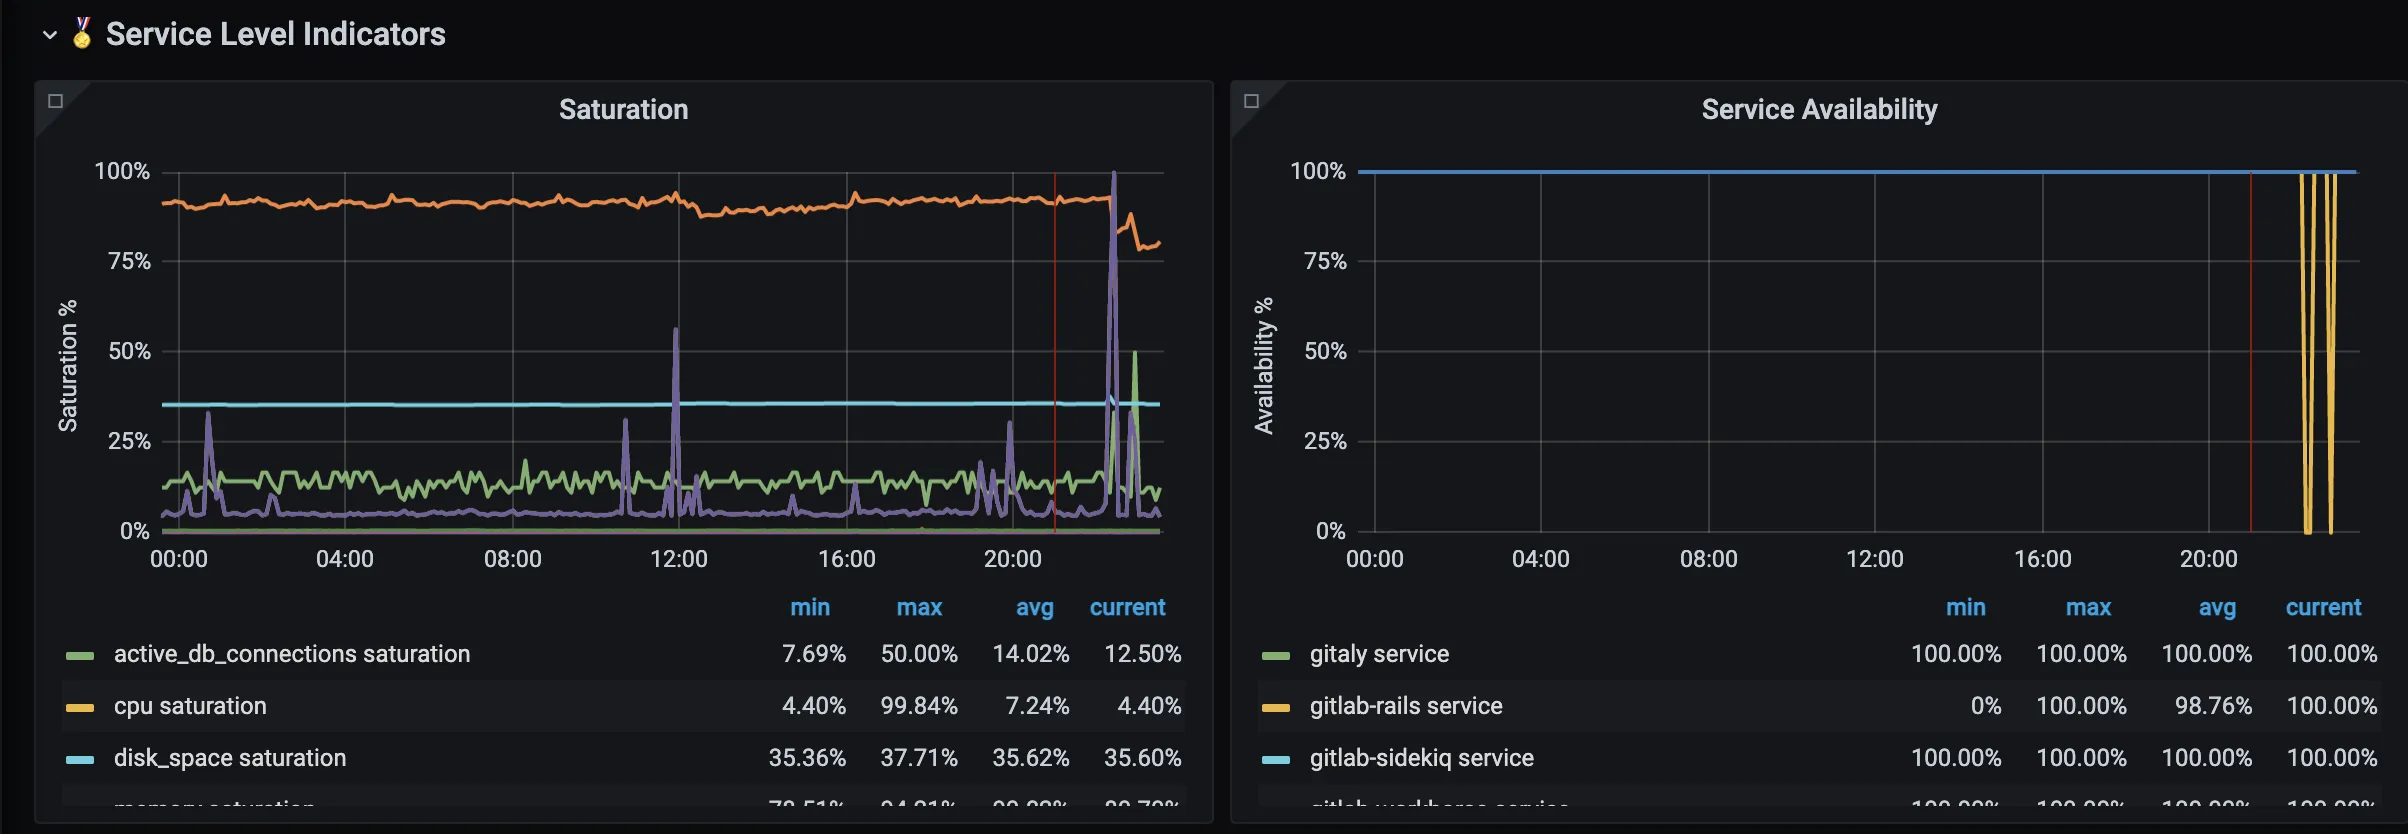Collapse the Service Level Indicators row

(50, 35)
